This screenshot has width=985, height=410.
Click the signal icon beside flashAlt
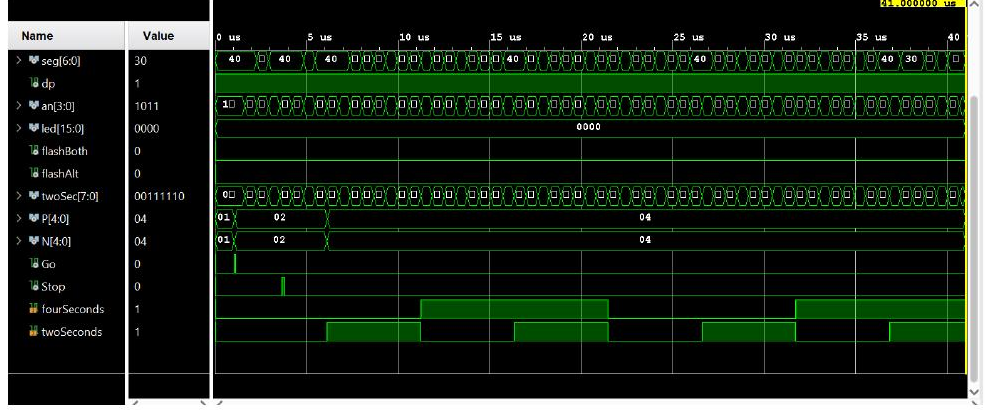[34, 174]
